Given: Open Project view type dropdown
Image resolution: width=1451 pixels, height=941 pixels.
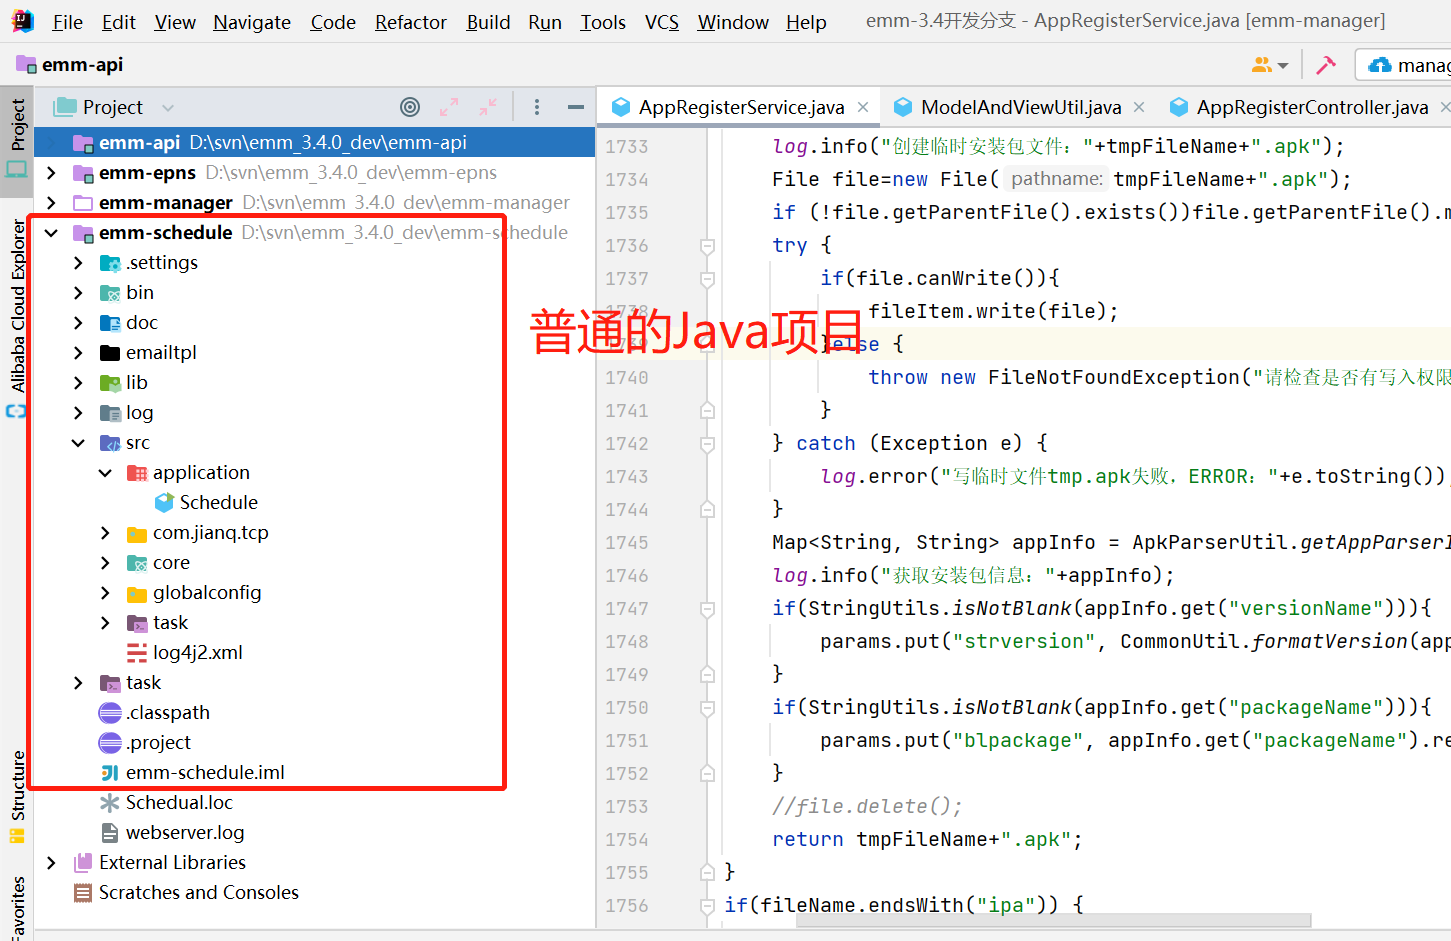Looking at the screenshot, I should click(167, 108).
